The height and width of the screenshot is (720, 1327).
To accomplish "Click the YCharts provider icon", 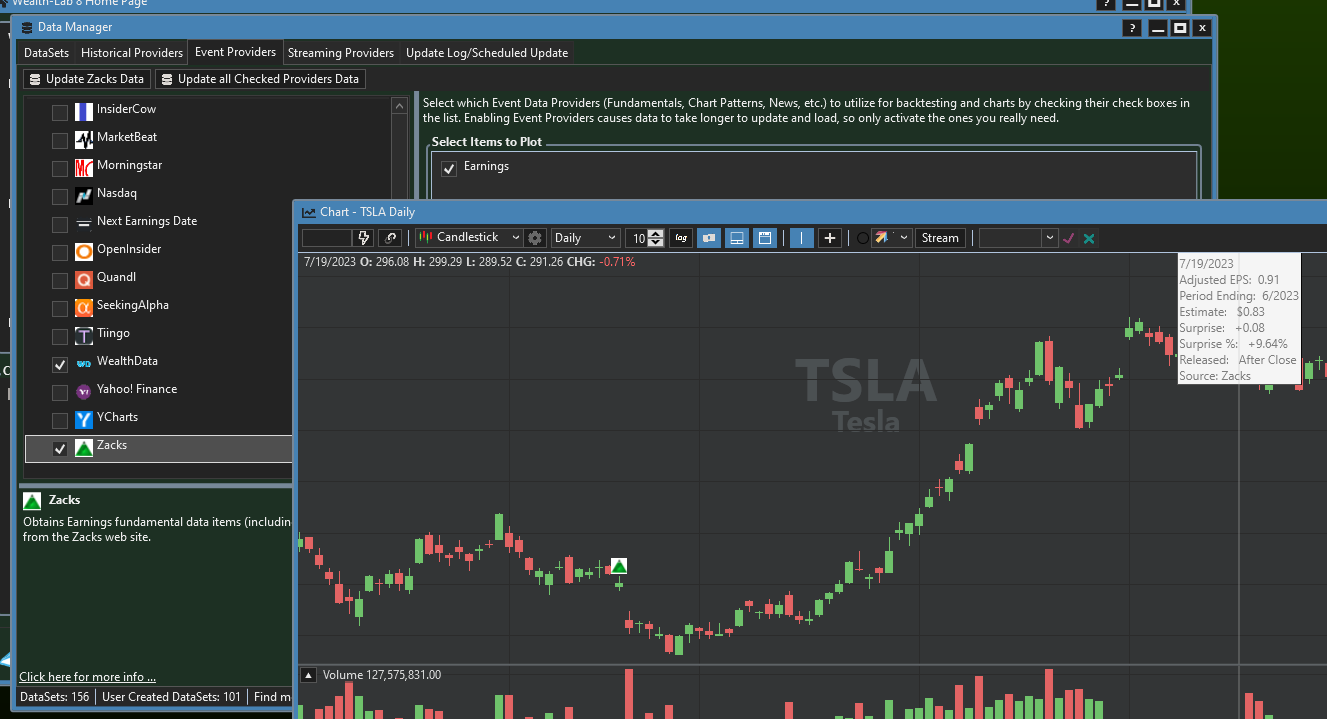I will [84, 419].
